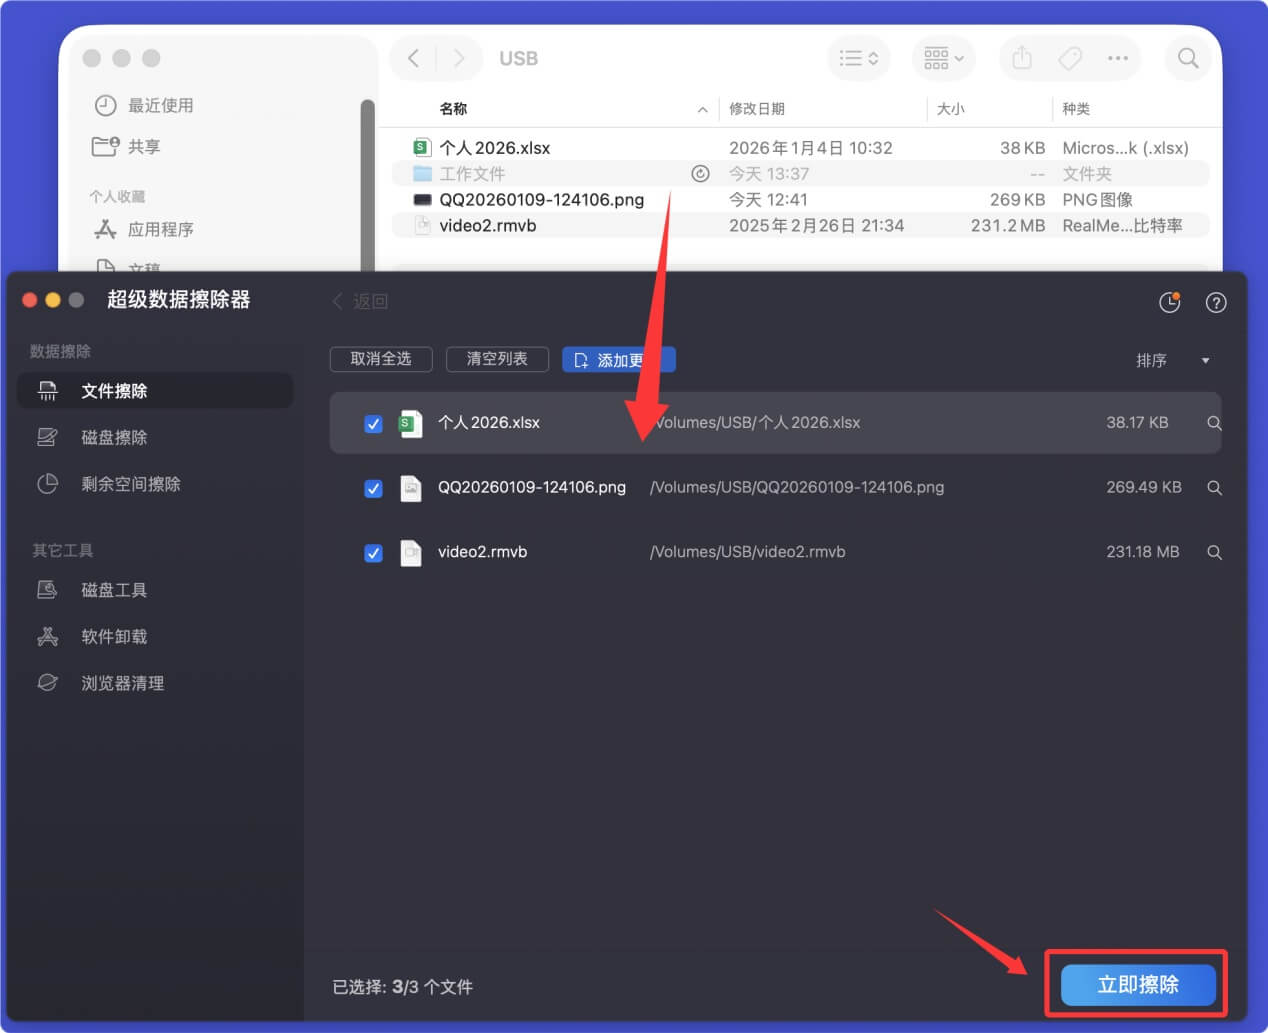Uncheck the video2.rmvb file checkbox
1268x1033 pixels.
[373, 552]
